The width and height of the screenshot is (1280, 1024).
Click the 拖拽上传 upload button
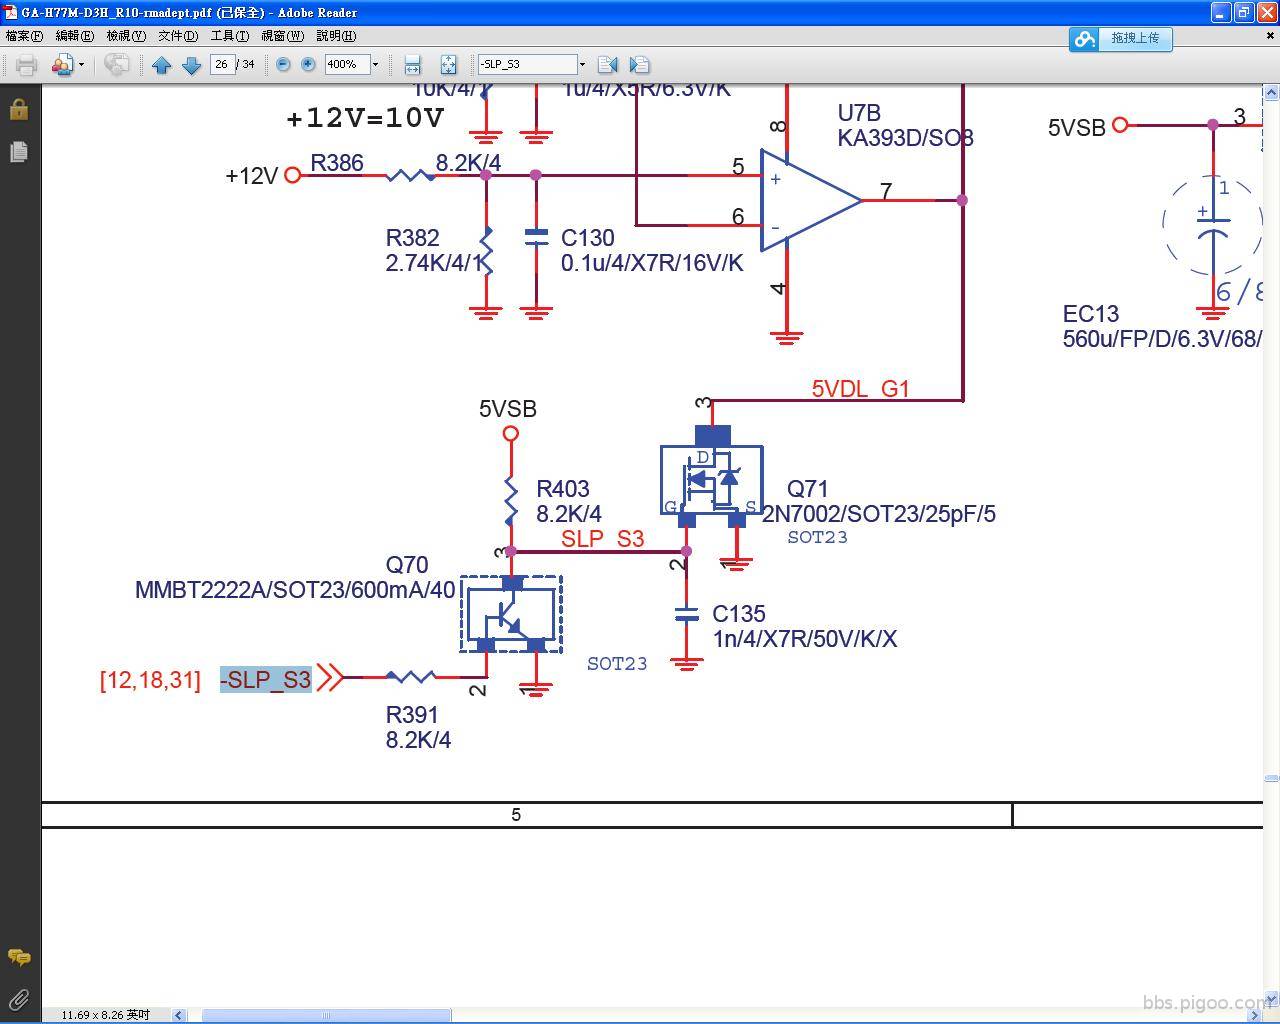coord(1120,38)
